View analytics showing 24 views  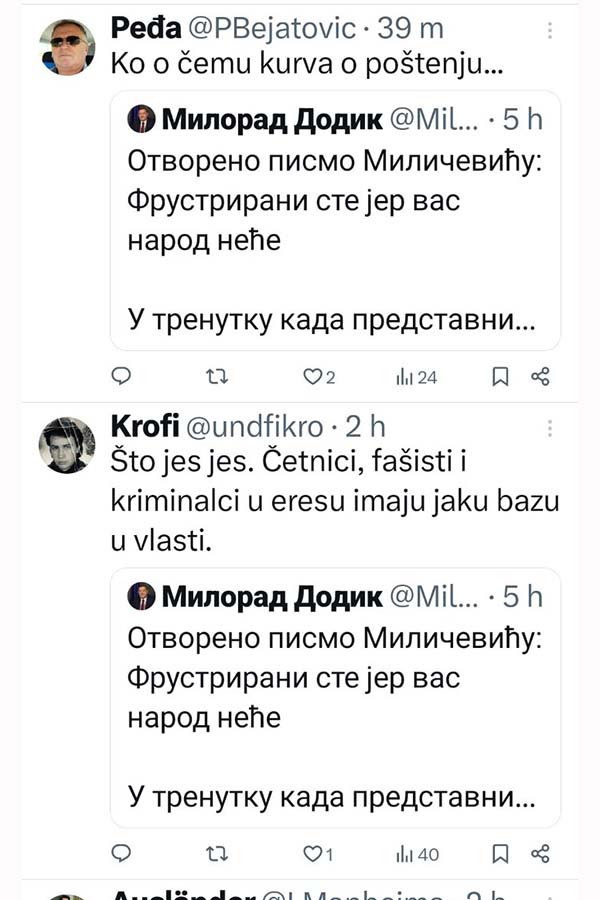point(417,376)
